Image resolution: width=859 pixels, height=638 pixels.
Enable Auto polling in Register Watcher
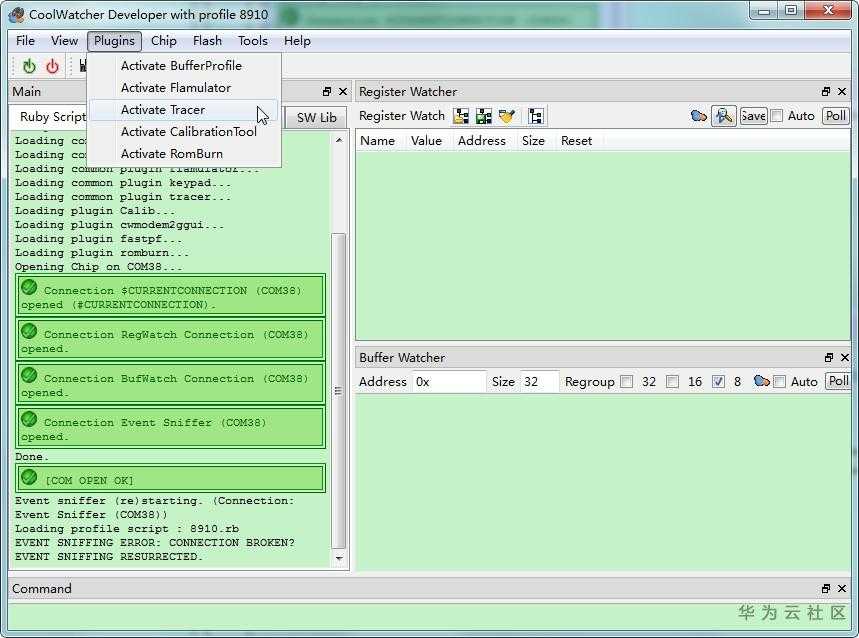point(776,116)
